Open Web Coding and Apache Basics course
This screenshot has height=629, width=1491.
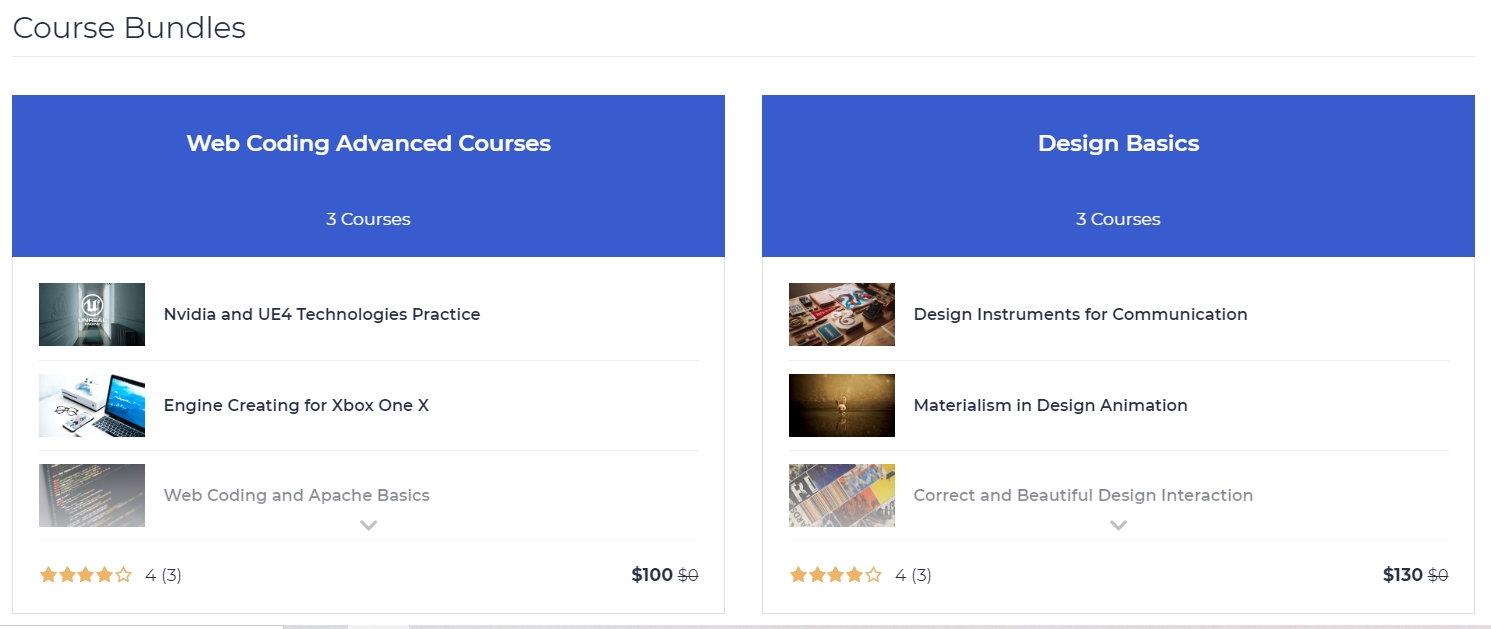coord(297,495)
